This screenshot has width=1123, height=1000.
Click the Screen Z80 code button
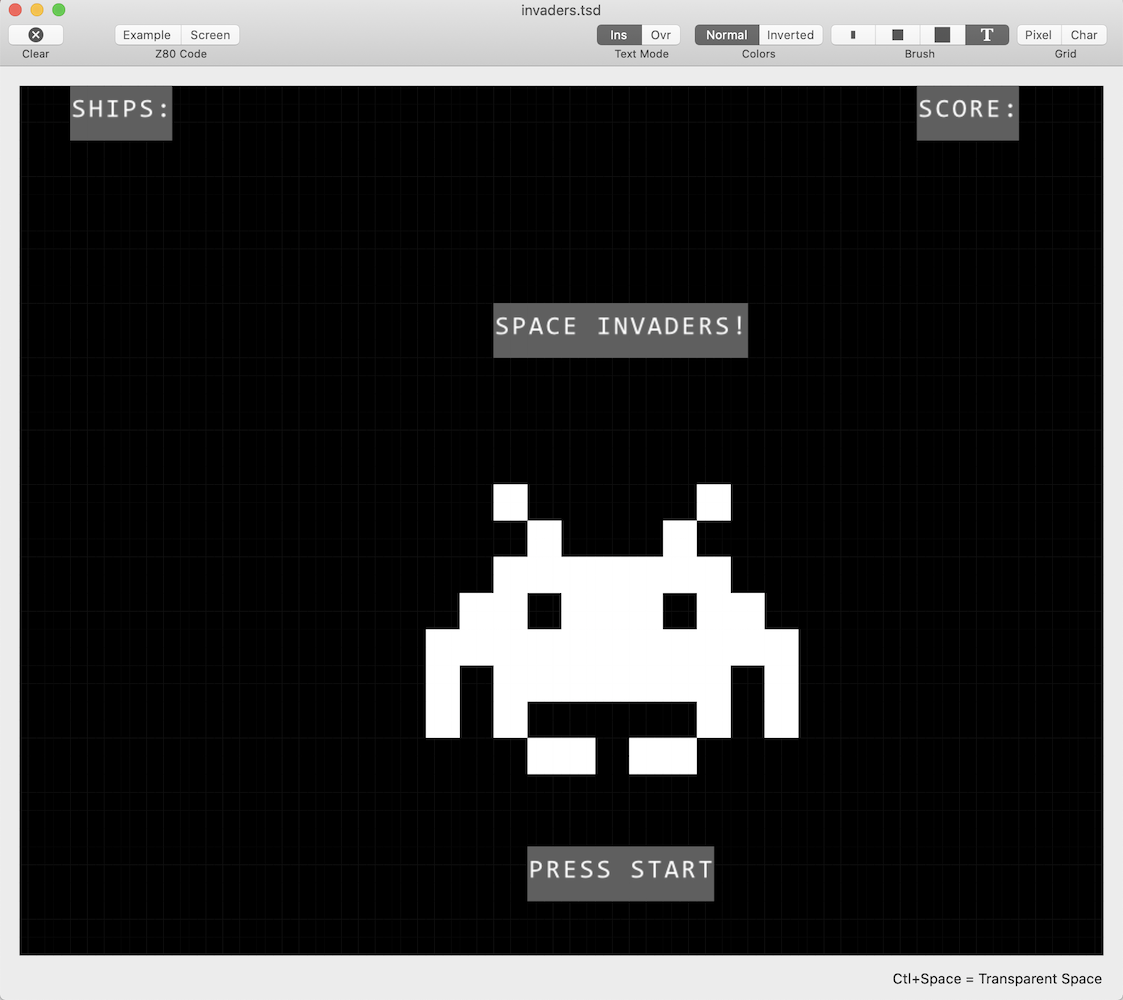point(210,35)
